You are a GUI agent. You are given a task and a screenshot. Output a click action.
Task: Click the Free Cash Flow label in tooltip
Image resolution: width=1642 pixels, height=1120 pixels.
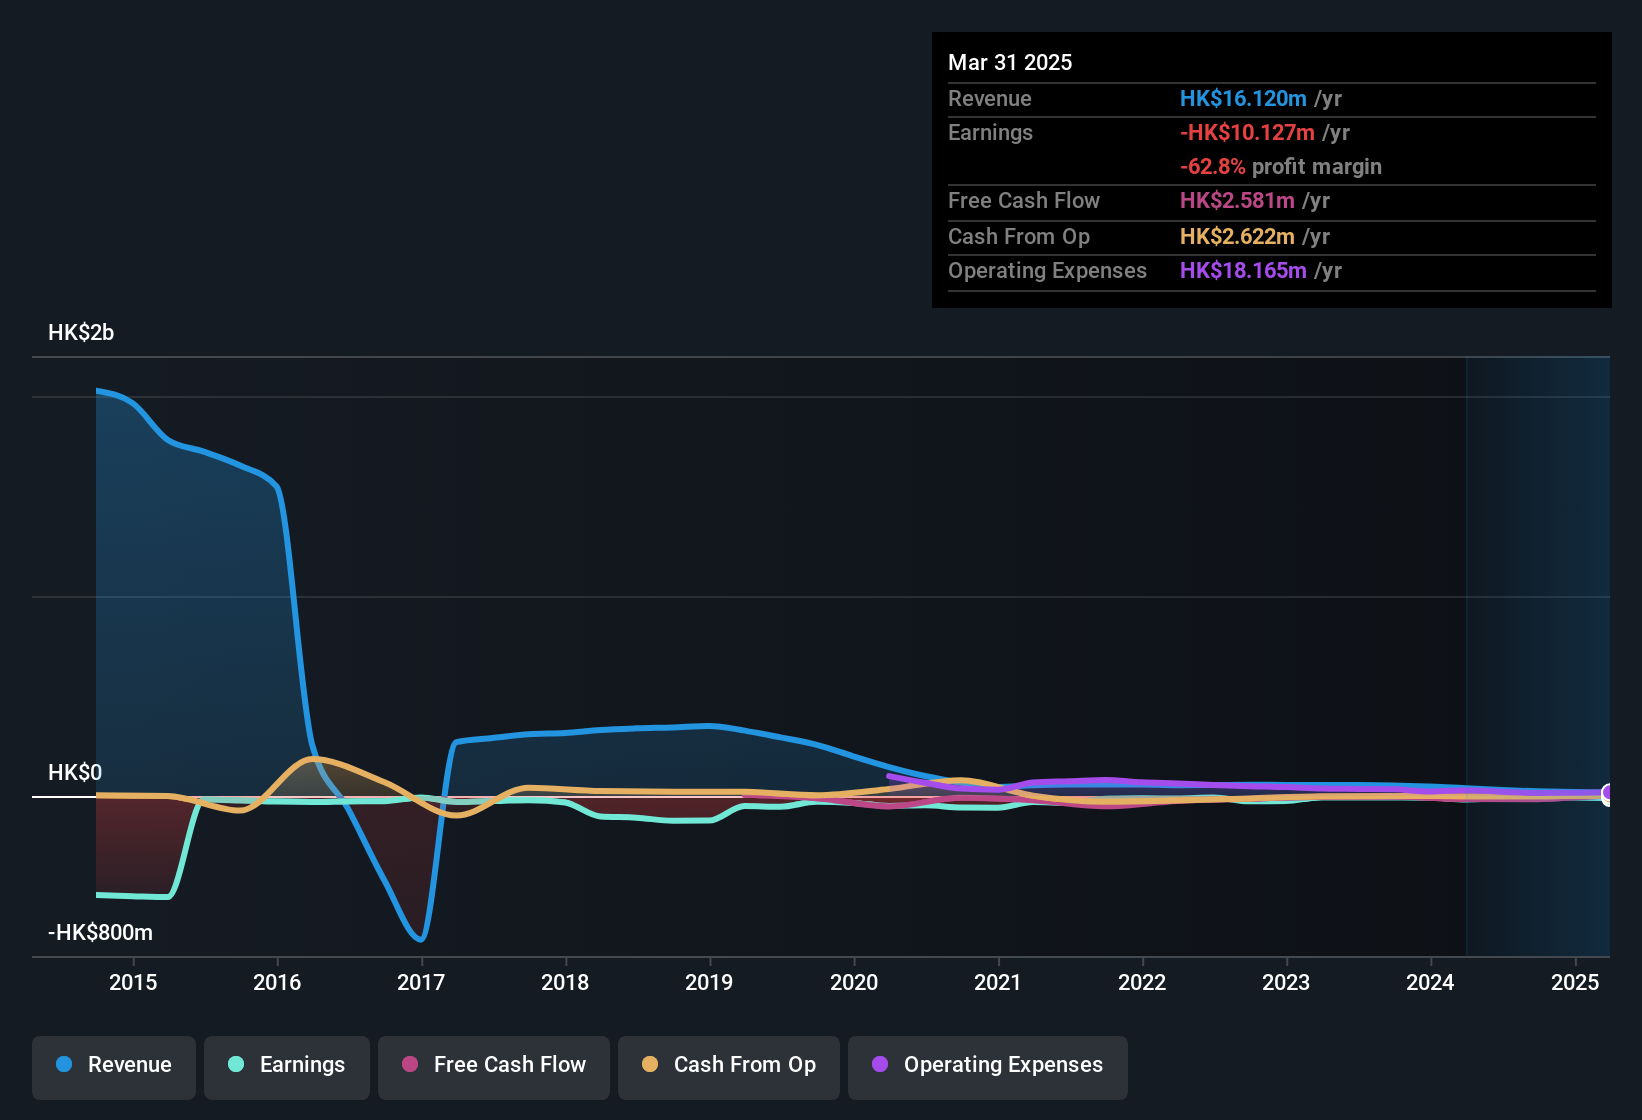click(x=1024, y=201)
